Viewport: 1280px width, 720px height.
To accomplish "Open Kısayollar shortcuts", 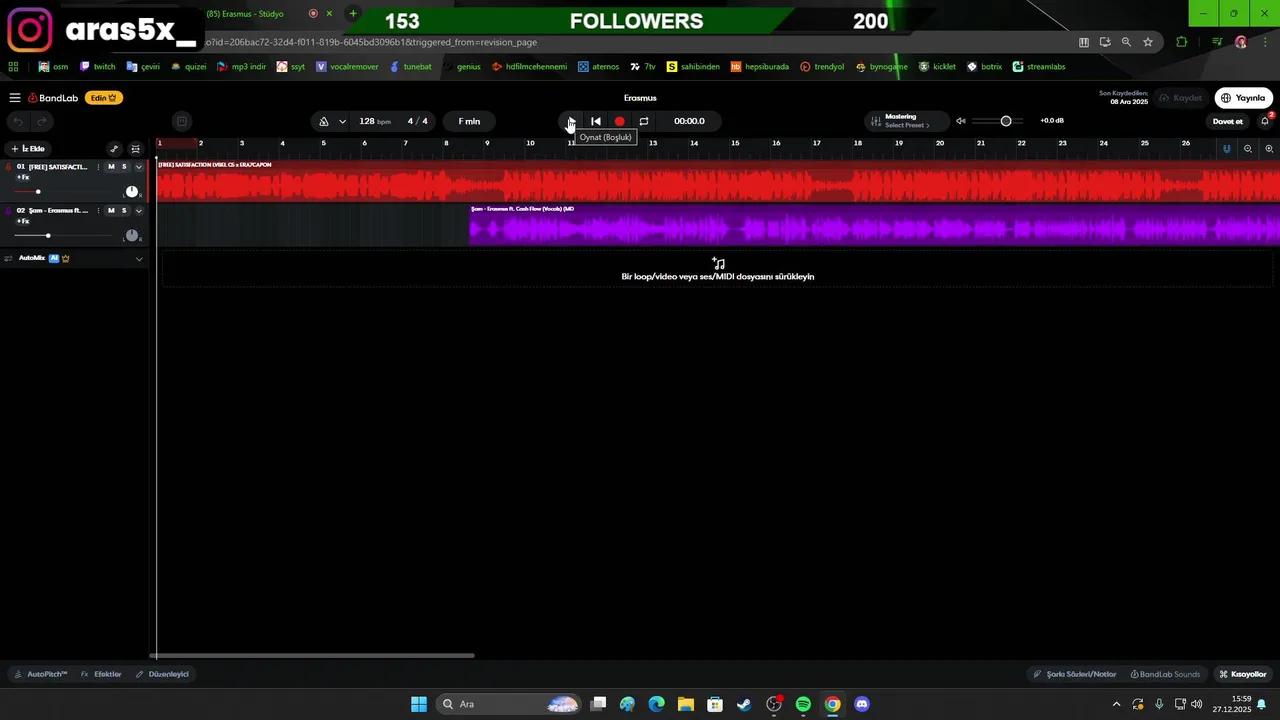I will 1243,674.
